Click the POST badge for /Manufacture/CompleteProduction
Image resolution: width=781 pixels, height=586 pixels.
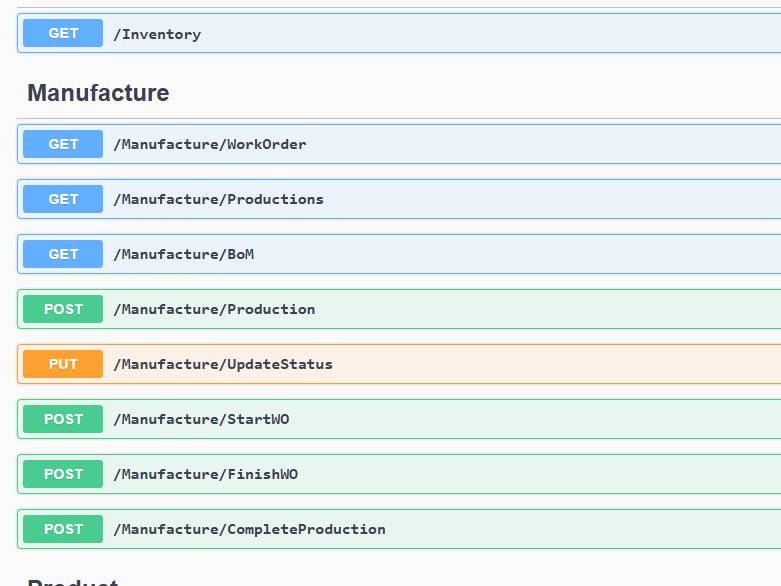(x=63, y=529)
